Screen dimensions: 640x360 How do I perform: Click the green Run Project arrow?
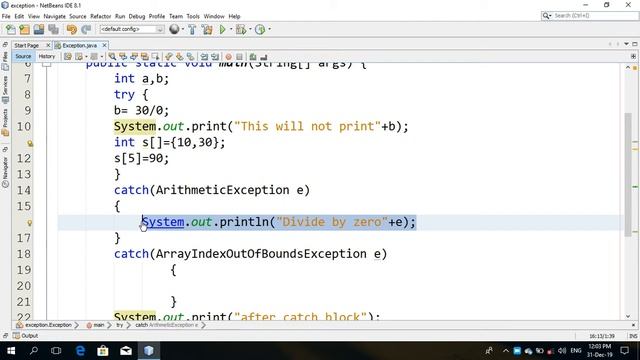coord(222,29)
